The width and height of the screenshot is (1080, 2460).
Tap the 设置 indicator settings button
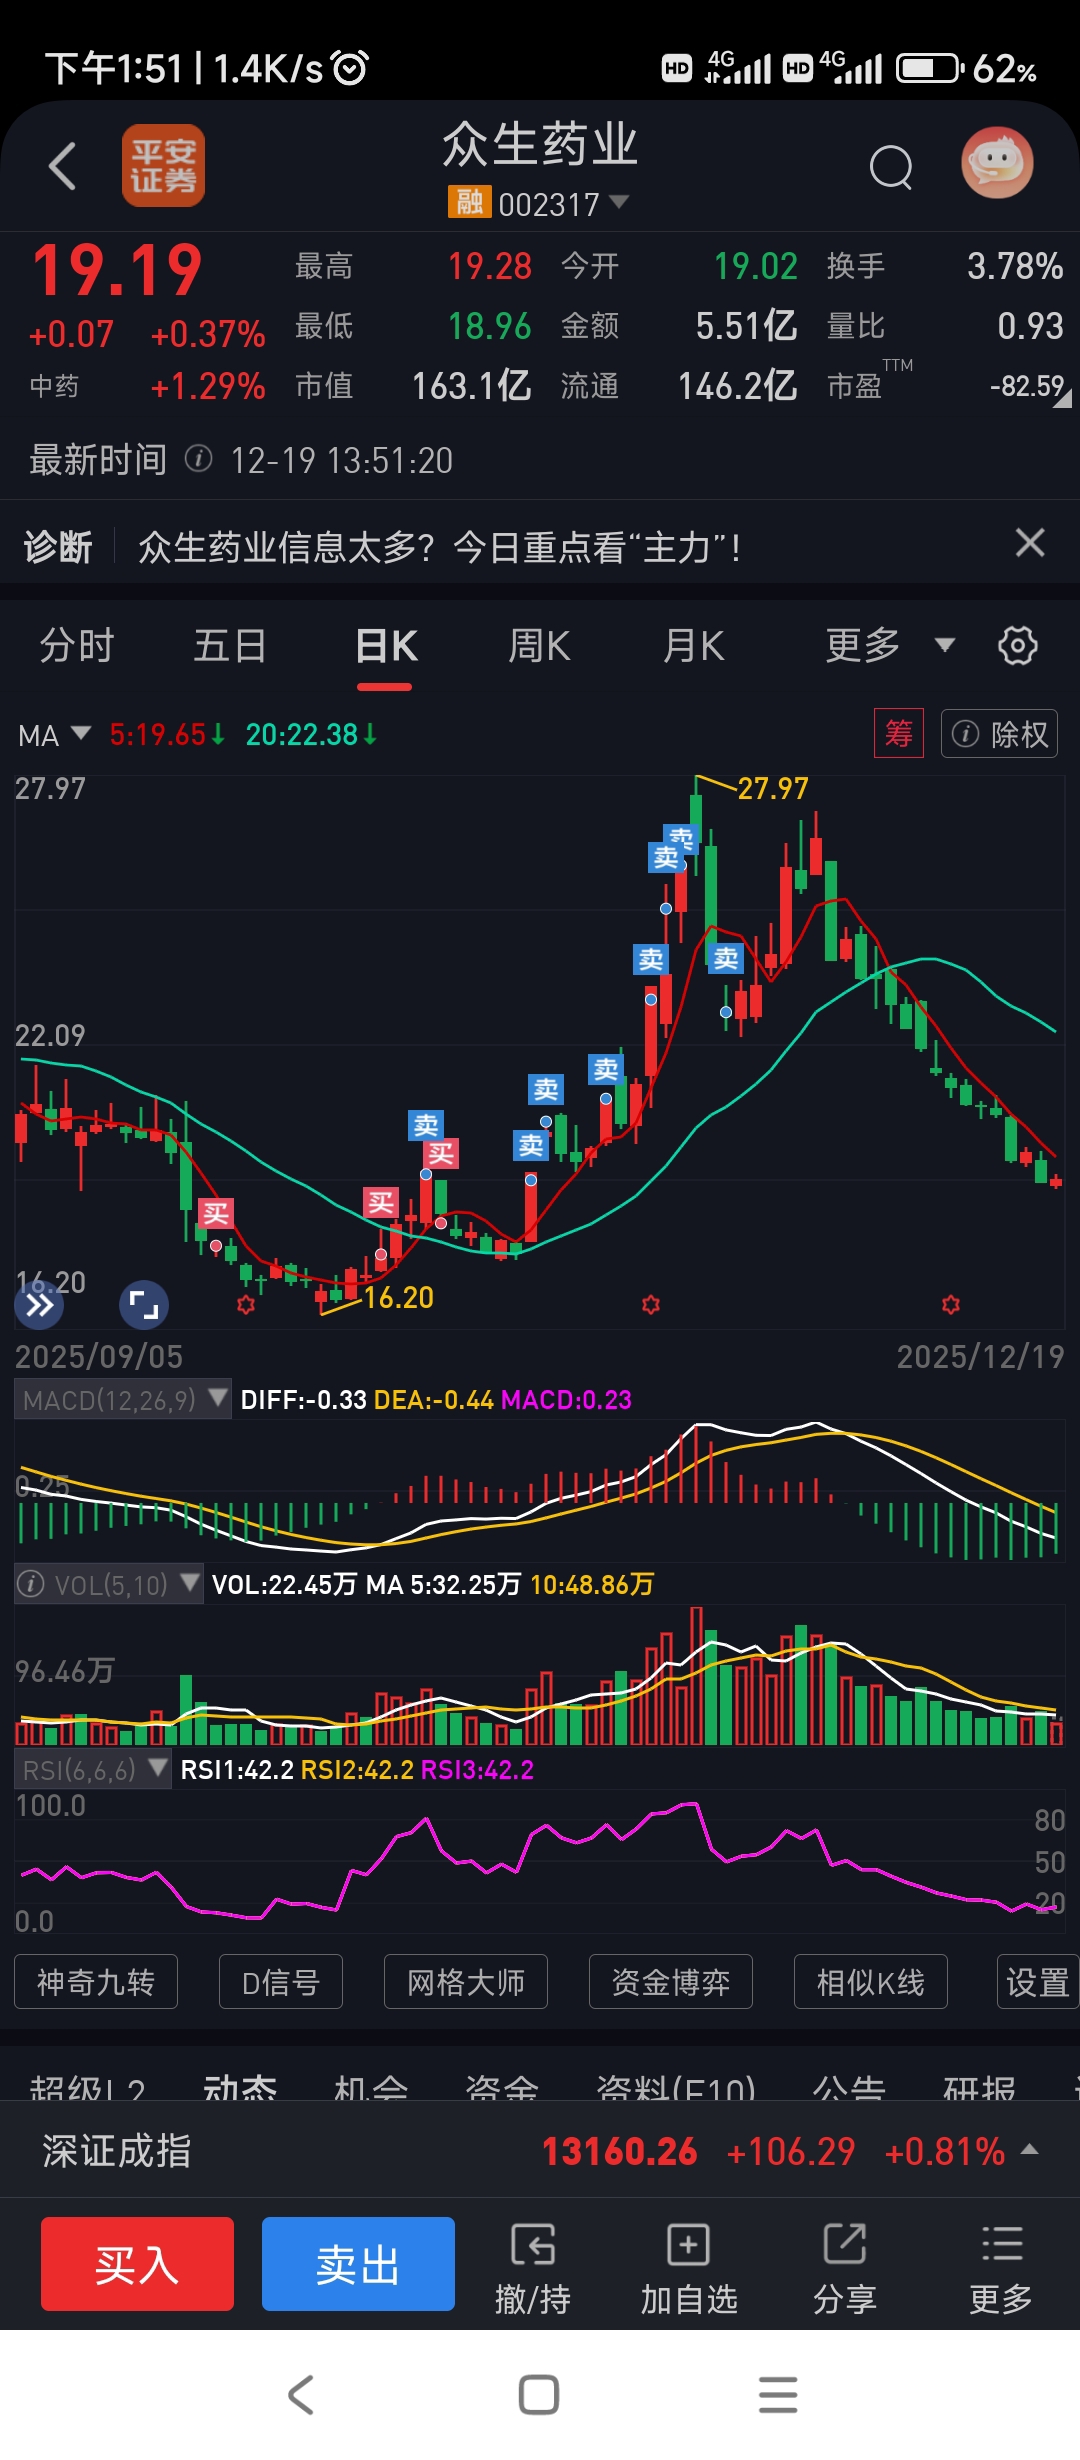(x=1038, y=1982)
